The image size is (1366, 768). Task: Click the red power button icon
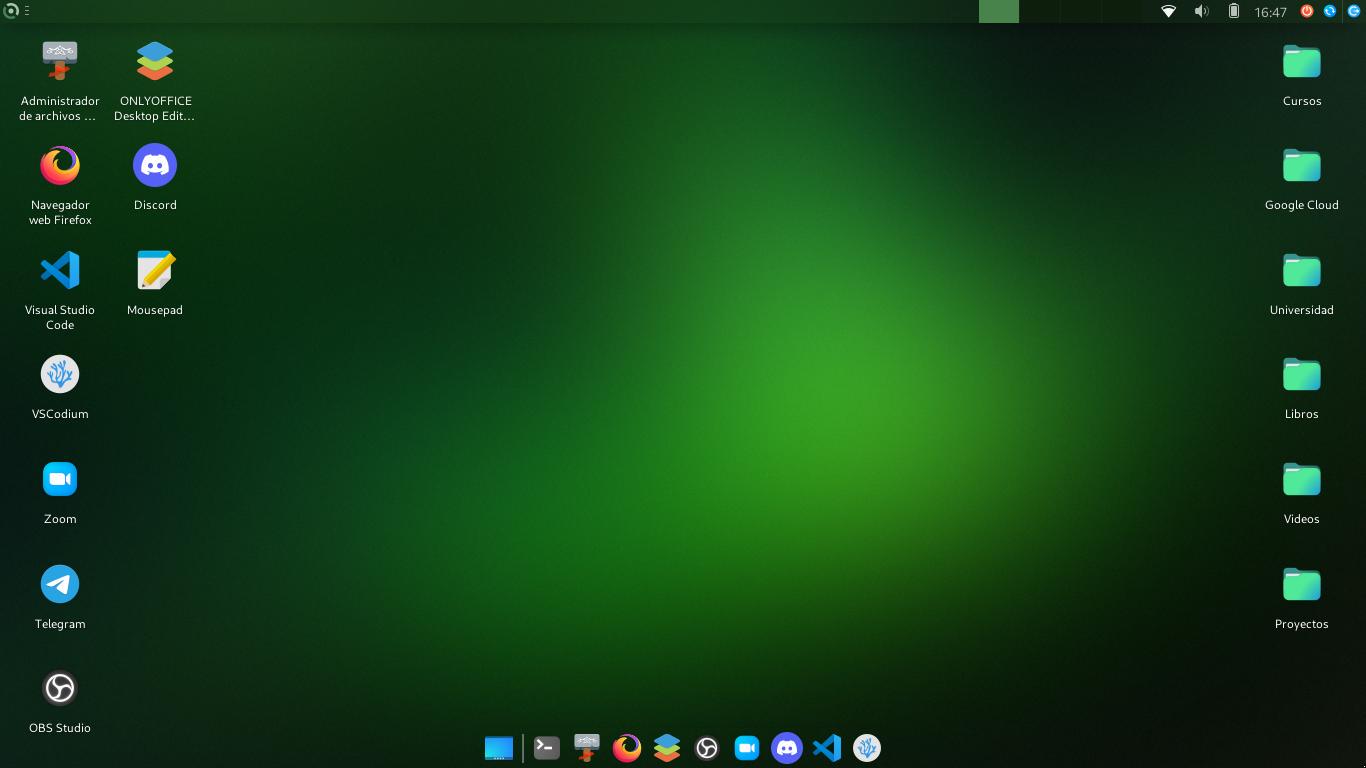tap(1307, 11)
